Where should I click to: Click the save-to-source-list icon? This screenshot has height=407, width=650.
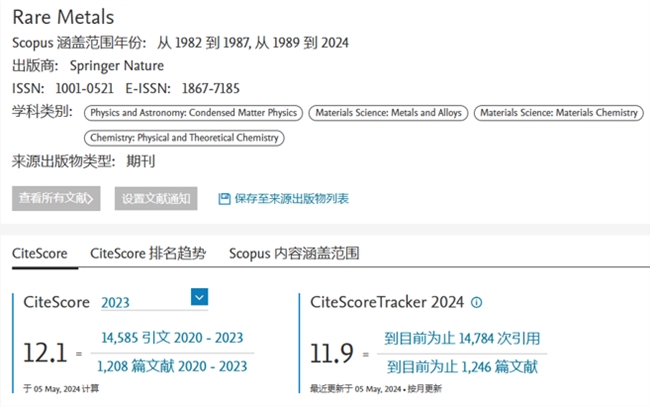click(x=224, y=199)
